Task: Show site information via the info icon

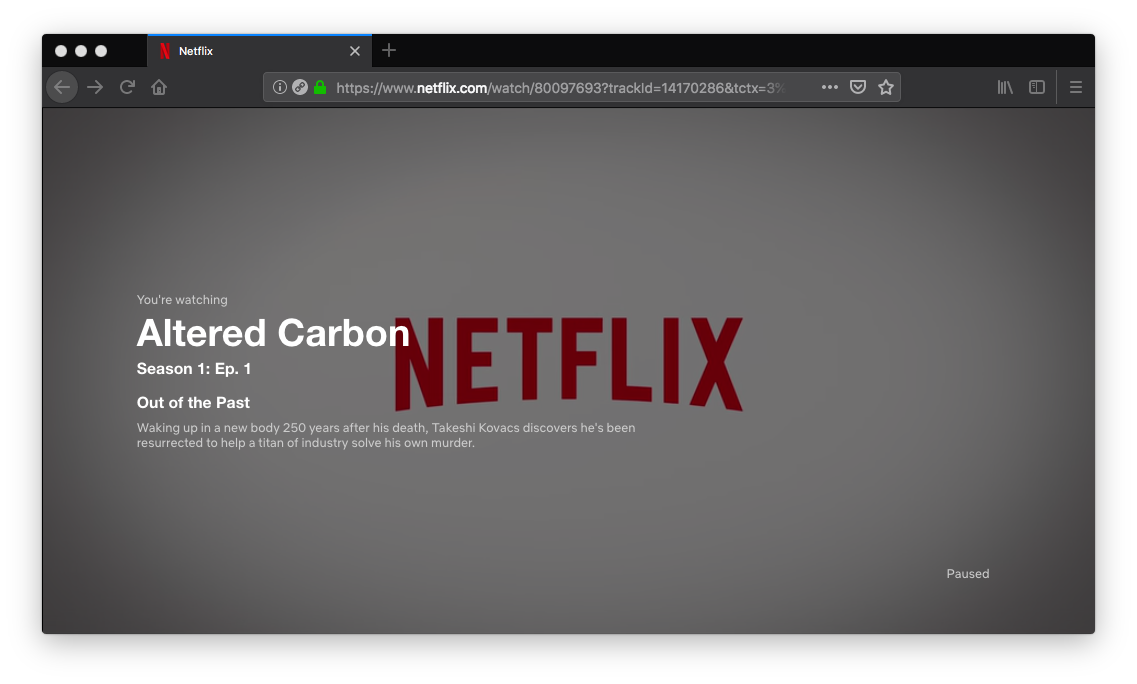Action: click(x=279, y=88)
